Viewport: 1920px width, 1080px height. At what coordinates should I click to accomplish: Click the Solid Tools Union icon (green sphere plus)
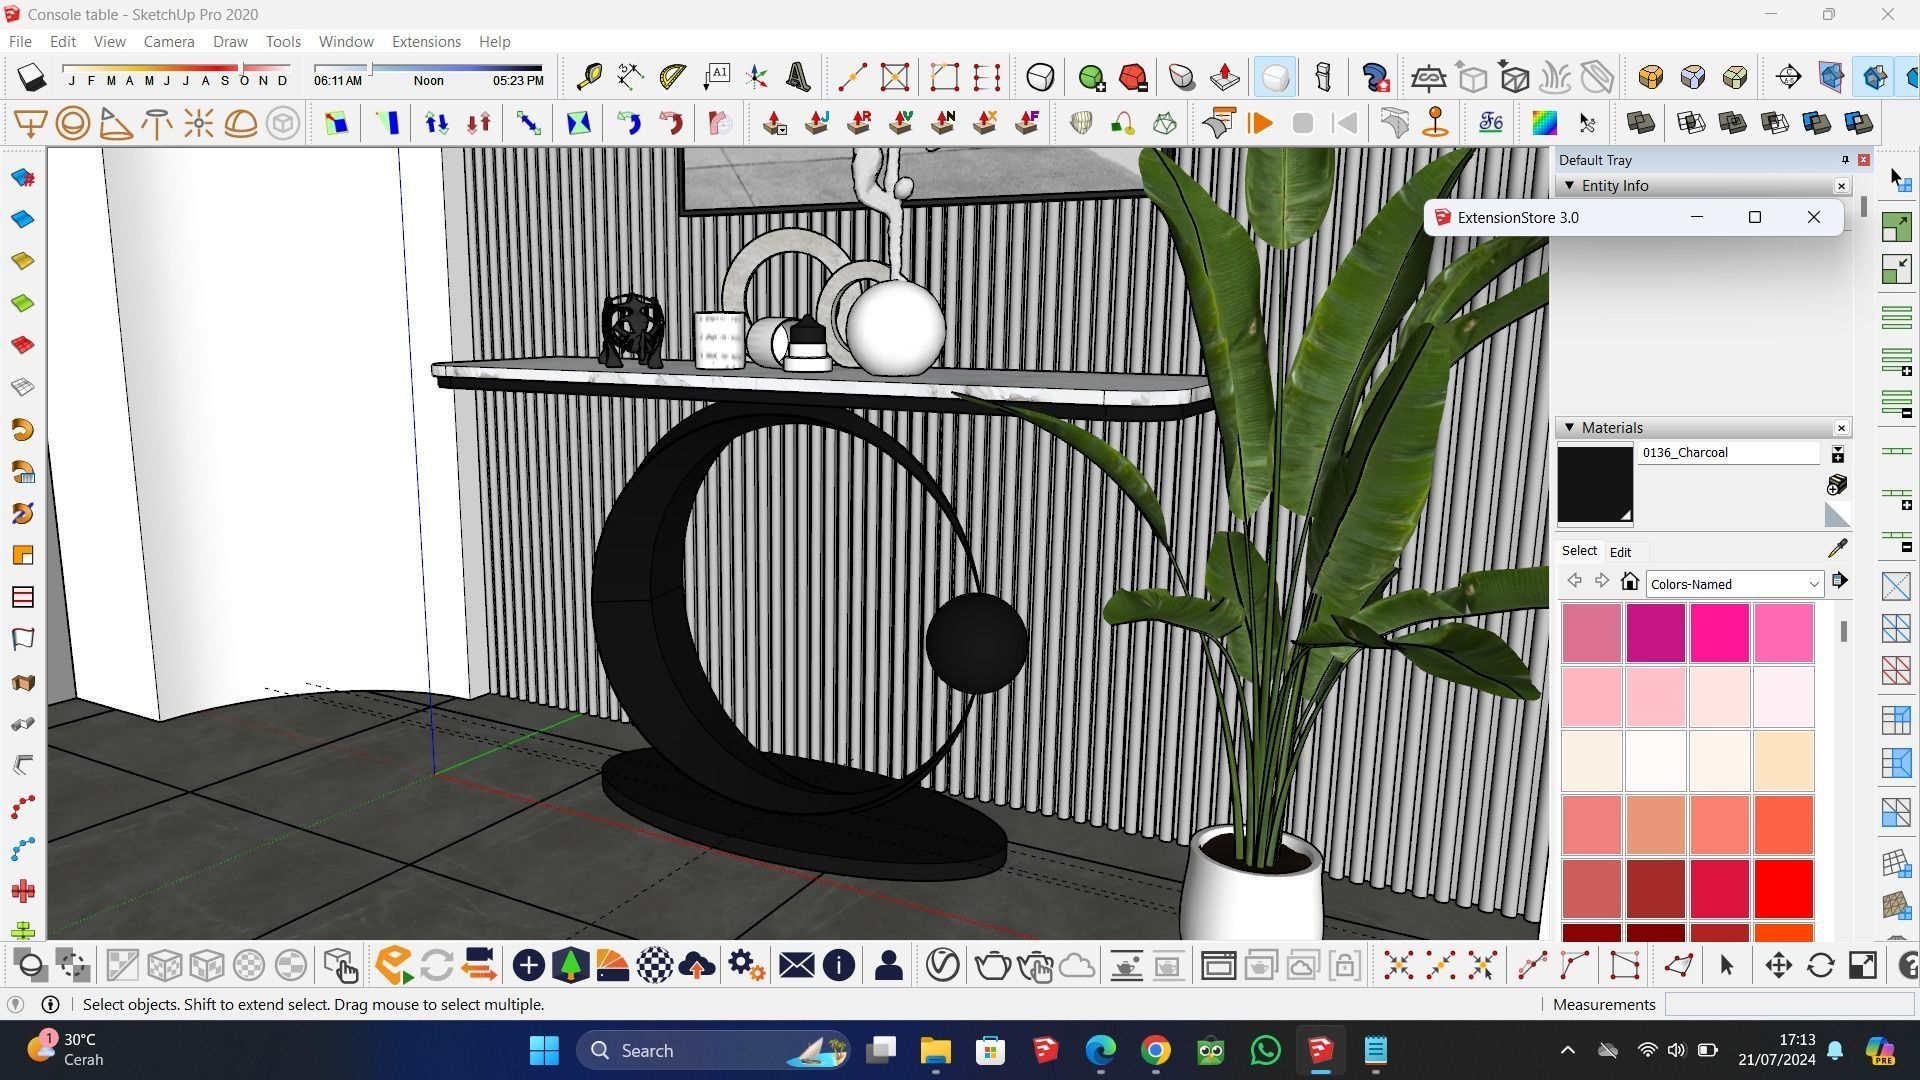pos(1091,77)
